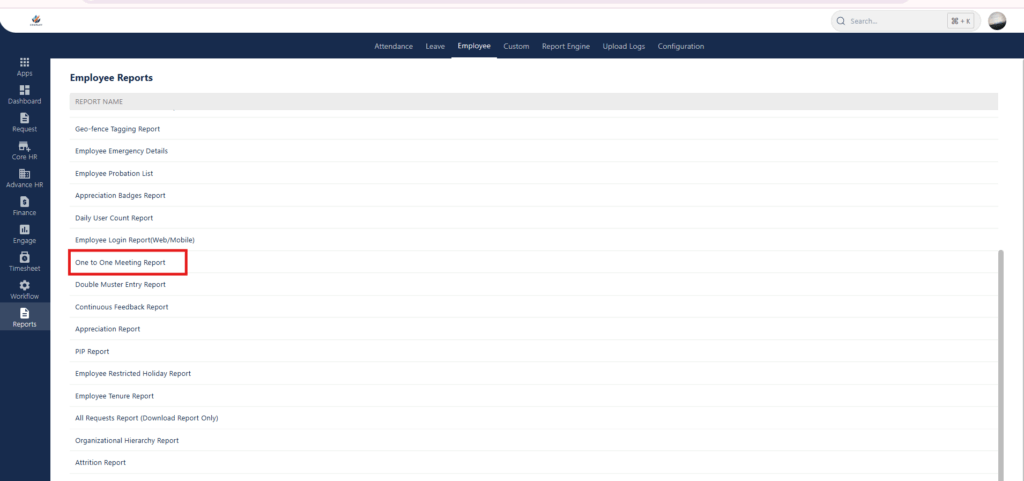Click the company logo

coord(36,21)
